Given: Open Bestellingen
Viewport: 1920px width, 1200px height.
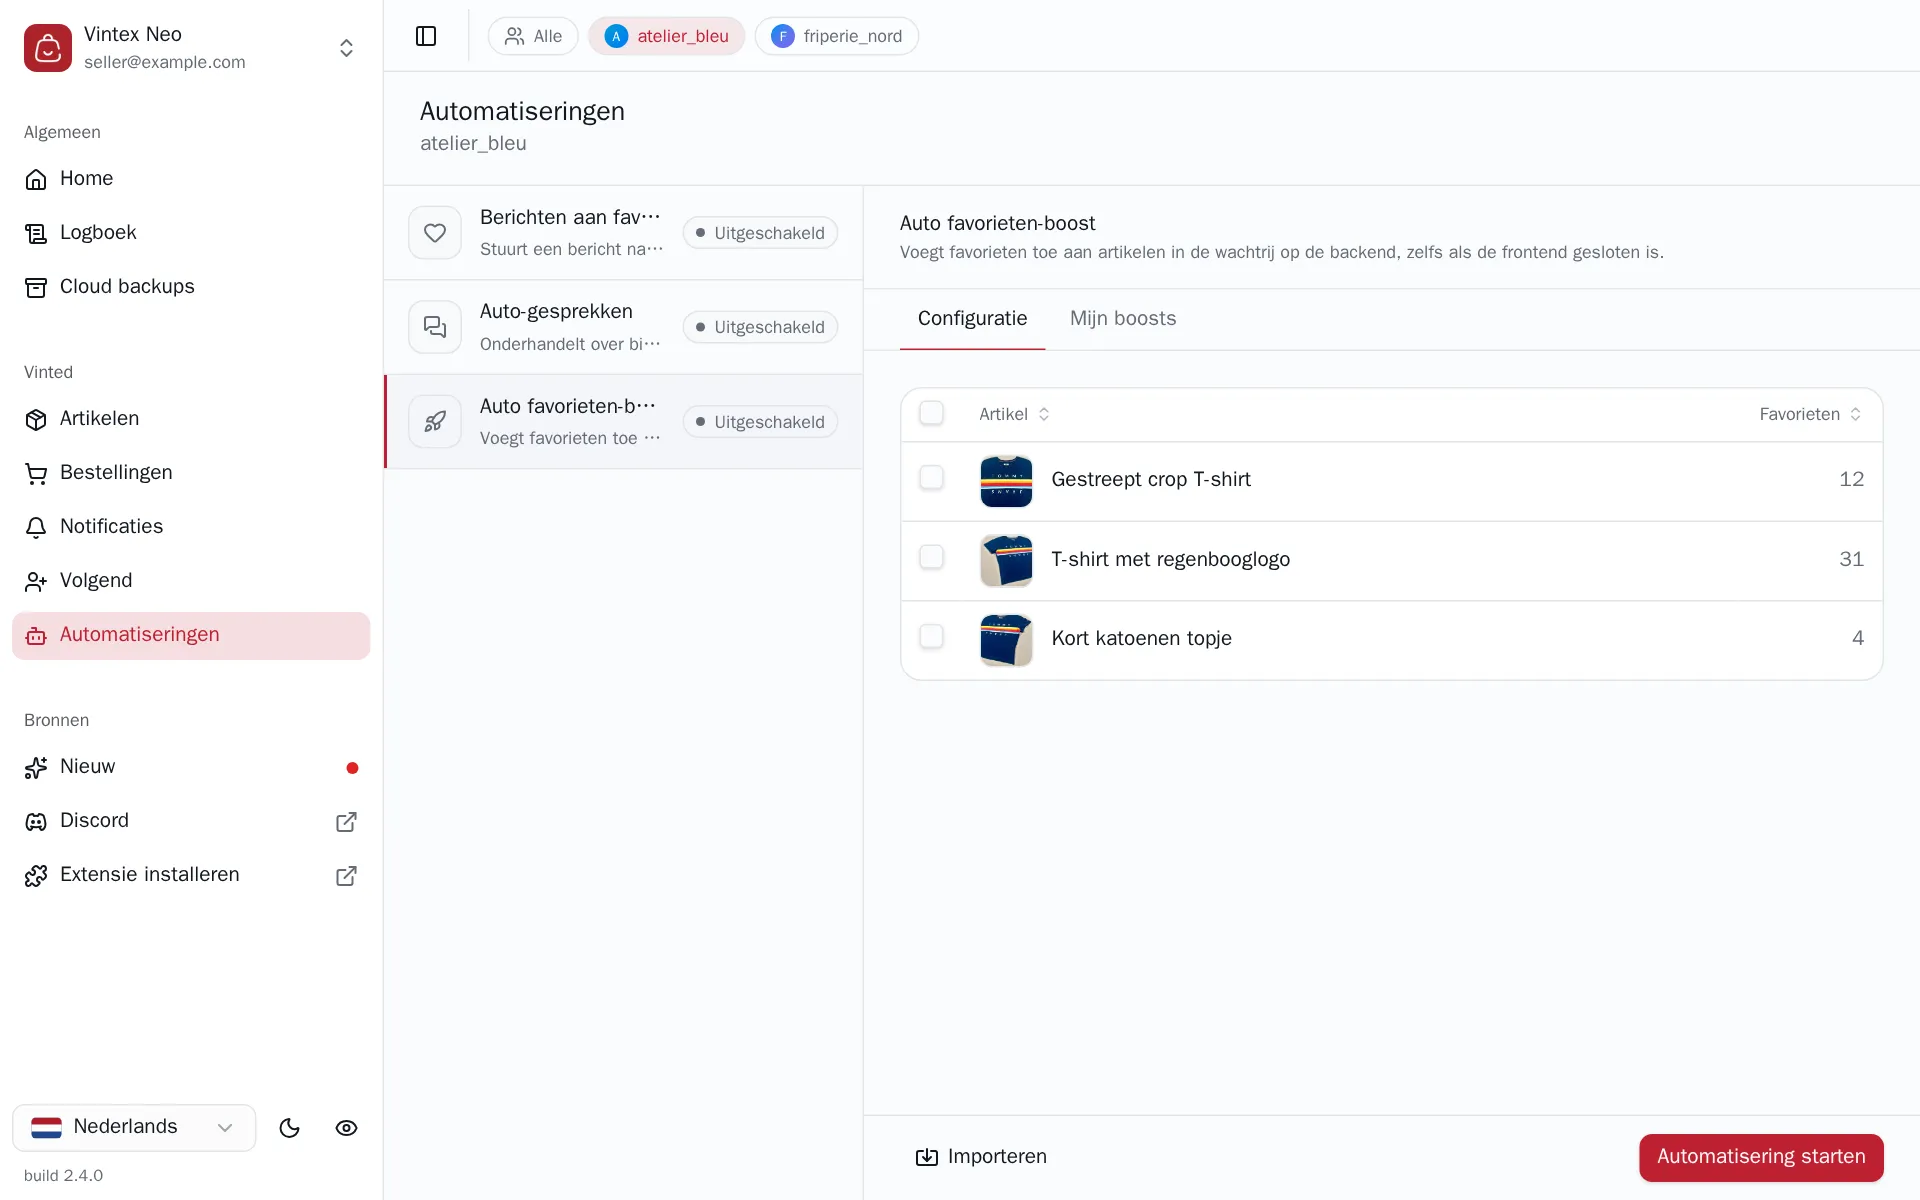Looking at the screenshot, I should coord(191,472).
